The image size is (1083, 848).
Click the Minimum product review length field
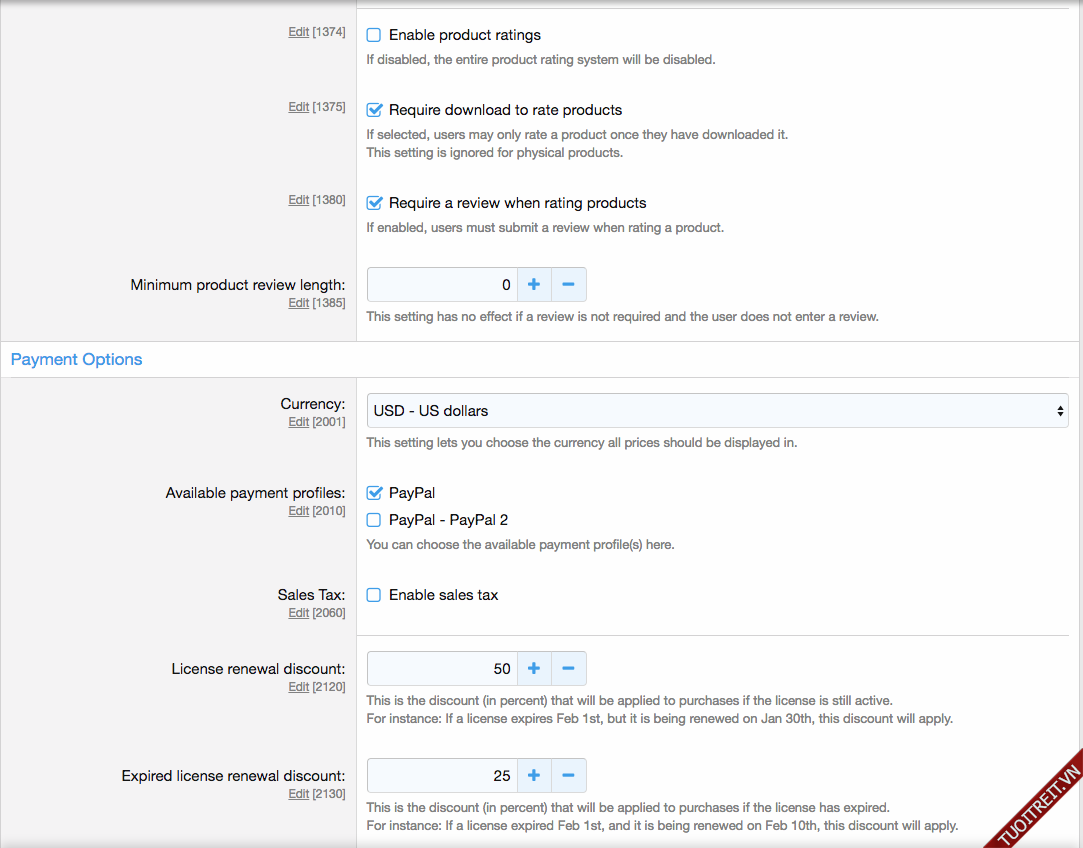(442, 285)
